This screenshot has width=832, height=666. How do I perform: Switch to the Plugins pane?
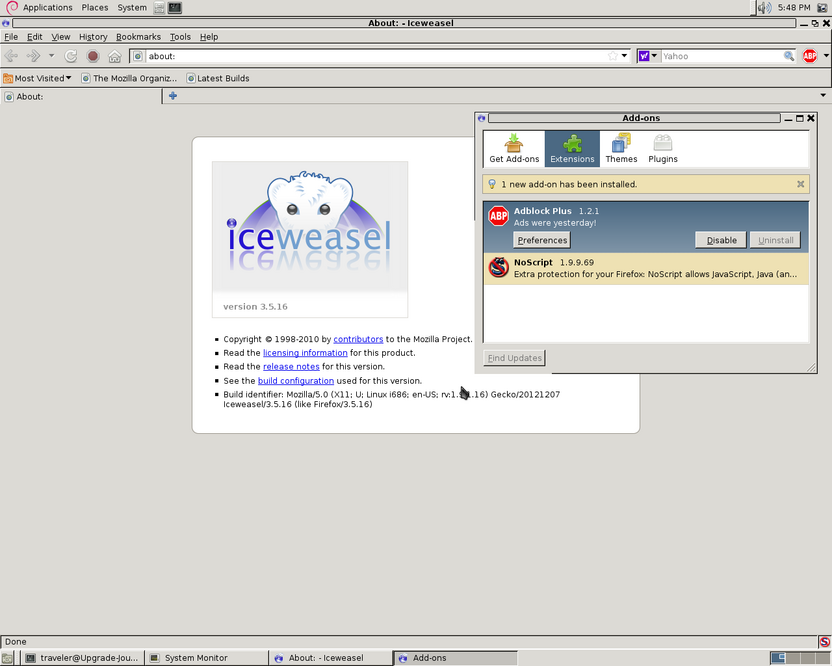tap(663, 149)
